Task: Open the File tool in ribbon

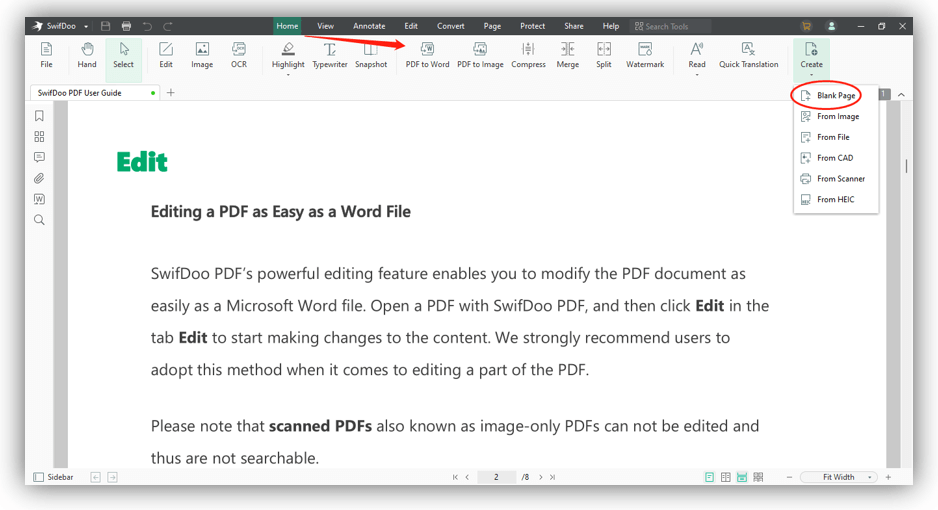Action: [46, 56]
